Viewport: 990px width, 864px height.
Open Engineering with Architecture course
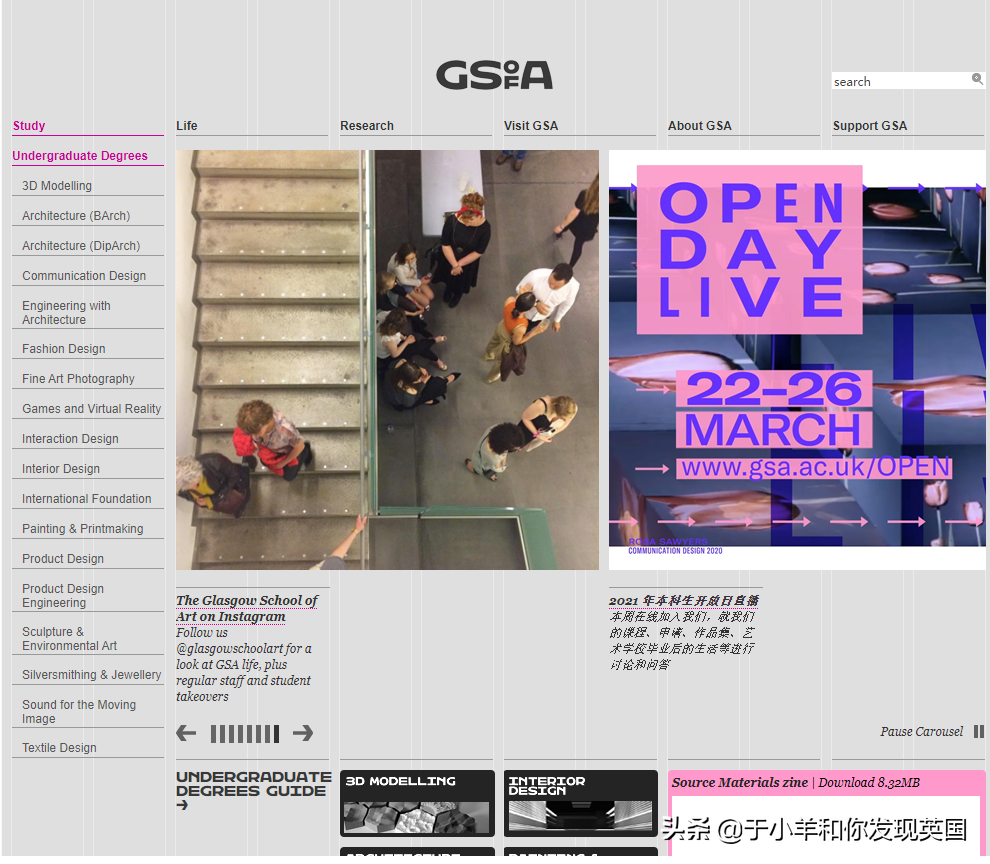coord(66,313)
